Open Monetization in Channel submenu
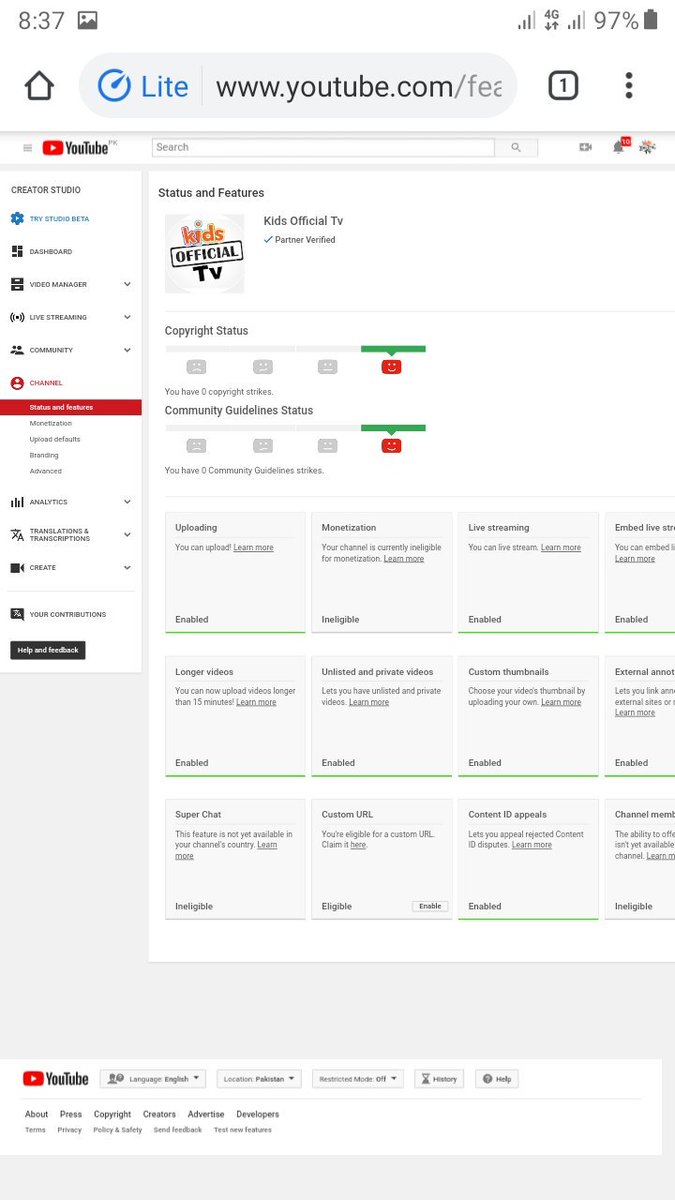Viewport: 675px width, 1200px height. tap(51, 423)
